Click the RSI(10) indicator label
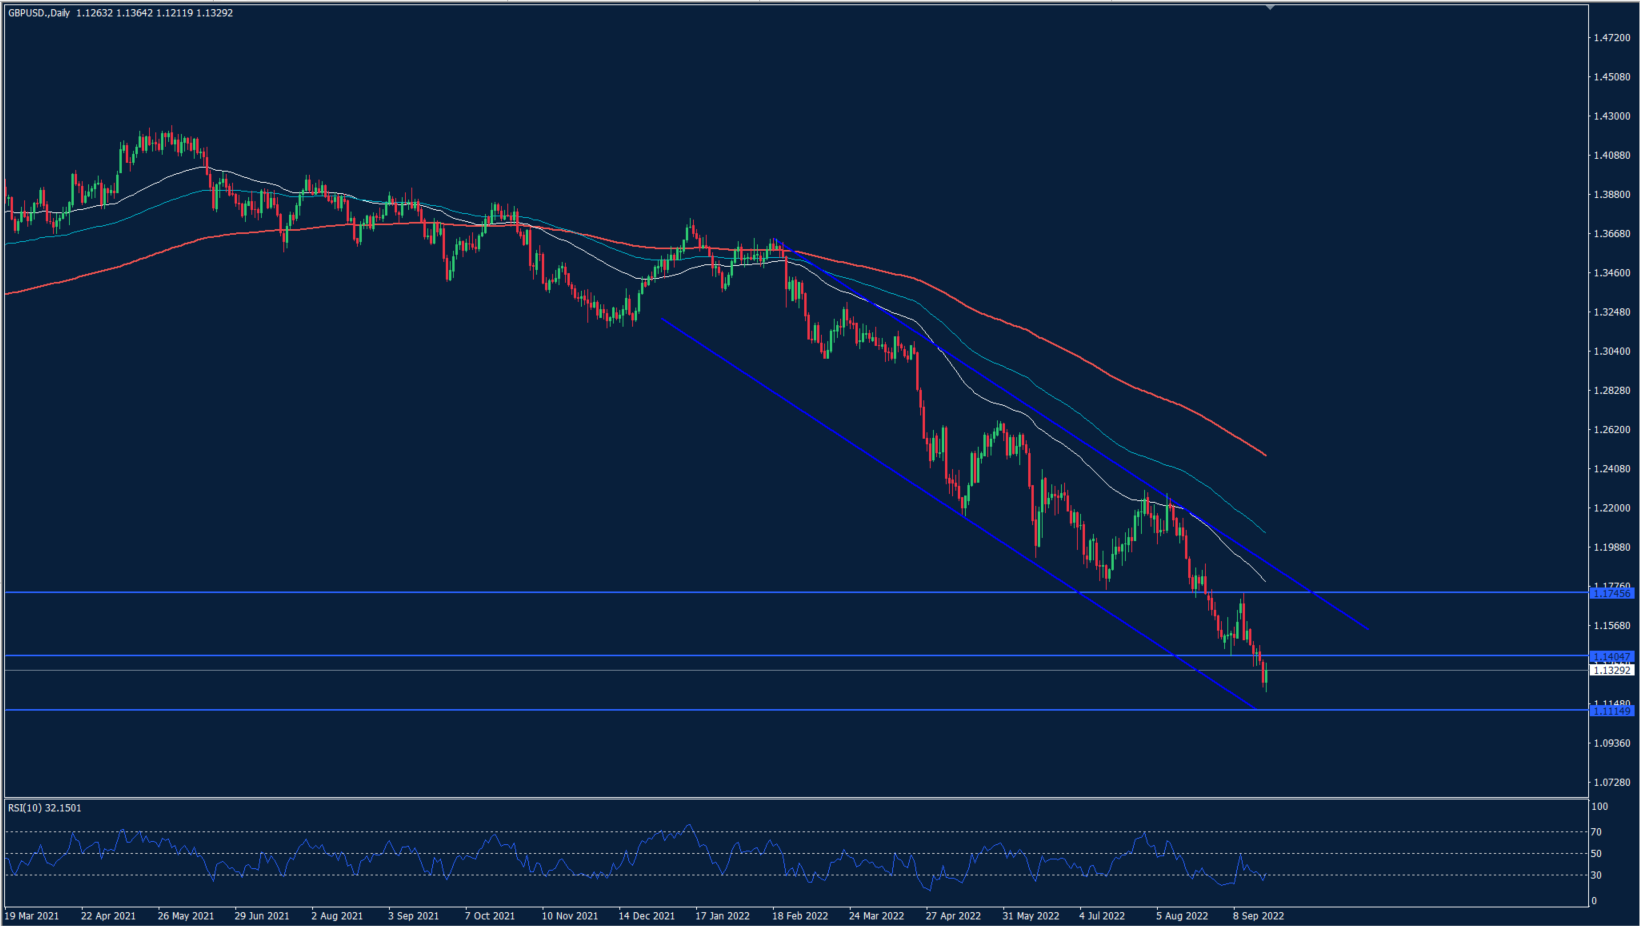 45,808
